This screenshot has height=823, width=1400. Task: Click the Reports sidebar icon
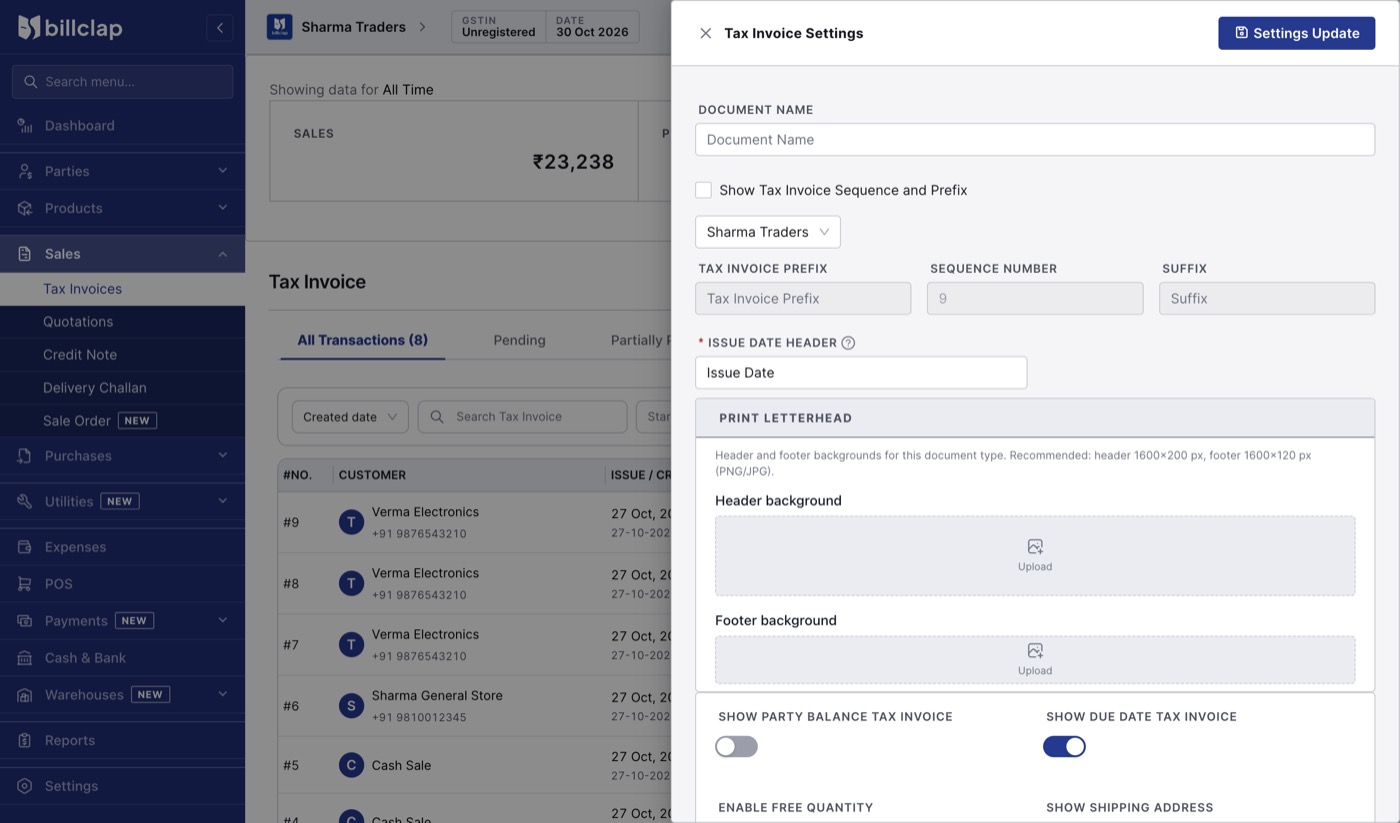(25, 740)
